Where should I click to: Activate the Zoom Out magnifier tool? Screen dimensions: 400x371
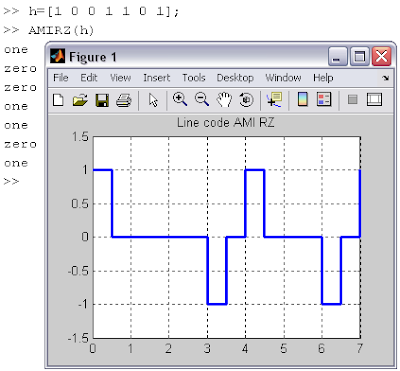point(202,100)
